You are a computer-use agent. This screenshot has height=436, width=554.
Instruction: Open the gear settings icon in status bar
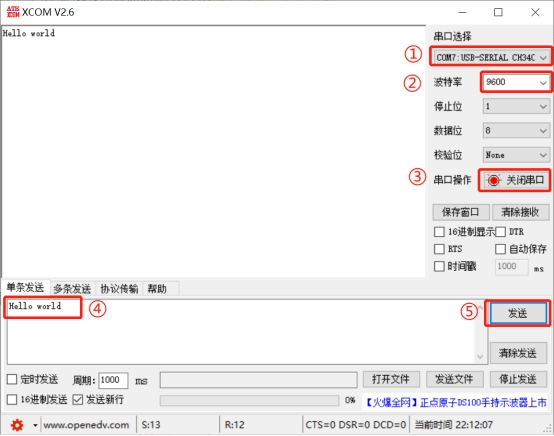coord(17,425)
